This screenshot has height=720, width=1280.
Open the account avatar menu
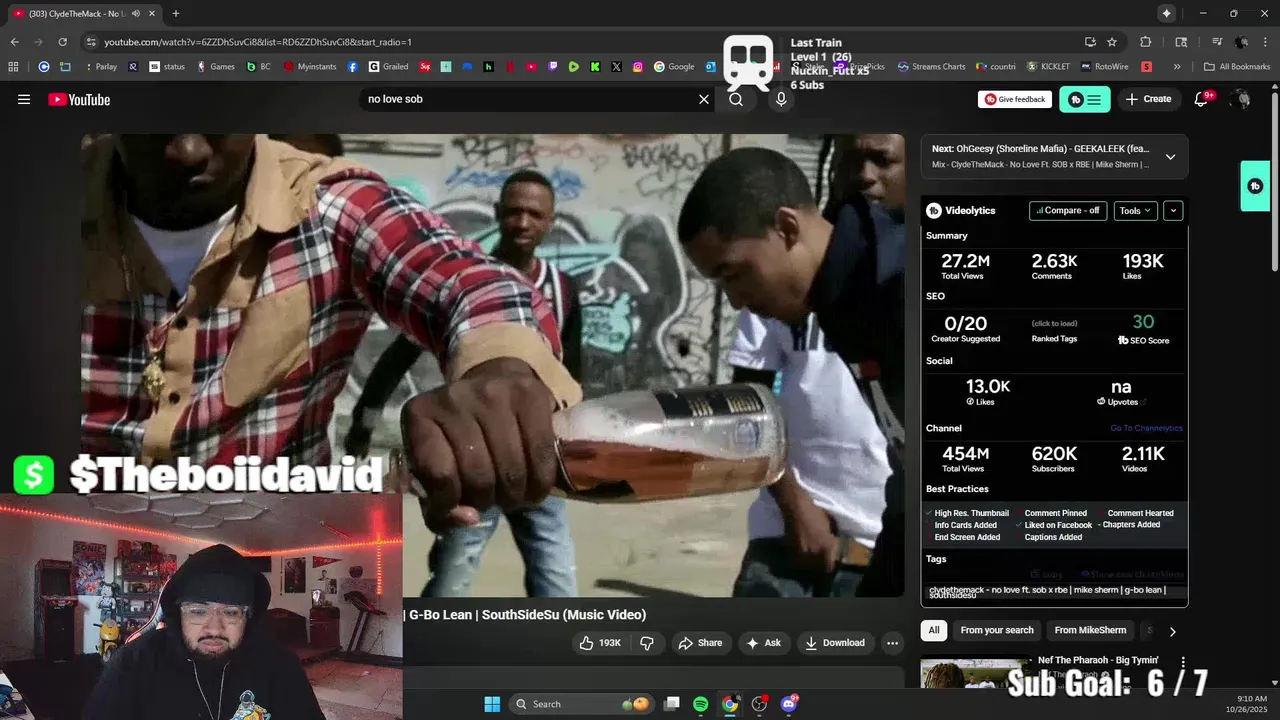pos(1241,99)
